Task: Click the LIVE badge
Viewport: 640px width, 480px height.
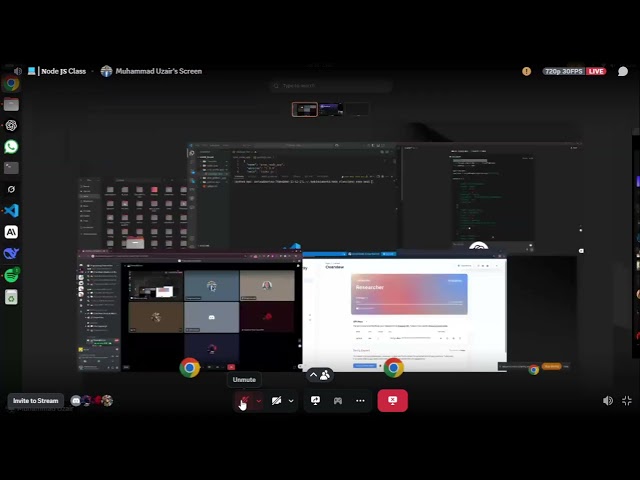Action: pyautogui.click(x=596, y=71)
